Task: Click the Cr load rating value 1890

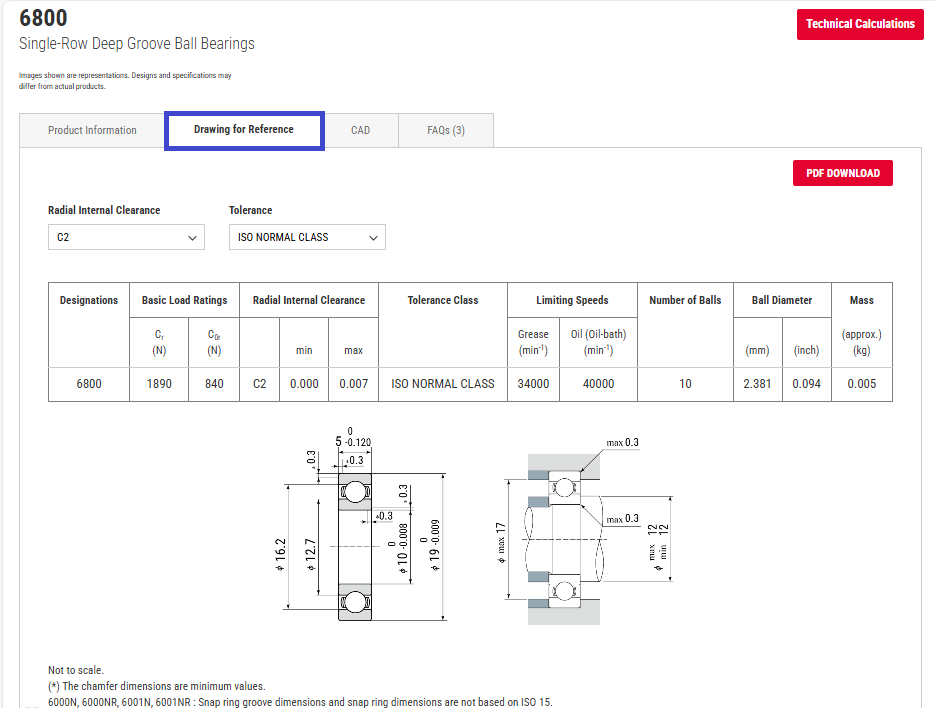Action: (x=159, y=384)
